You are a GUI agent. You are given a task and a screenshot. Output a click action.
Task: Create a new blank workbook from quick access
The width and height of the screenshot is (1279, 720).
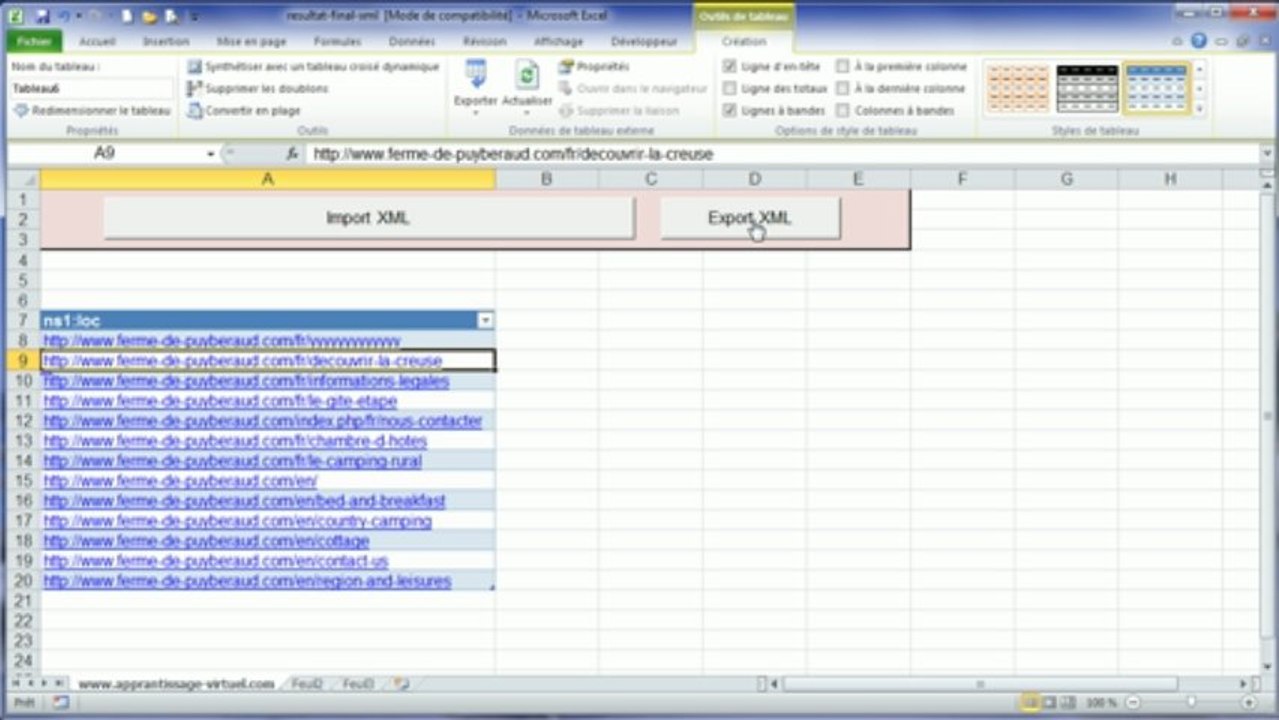(x=128, y=16)
